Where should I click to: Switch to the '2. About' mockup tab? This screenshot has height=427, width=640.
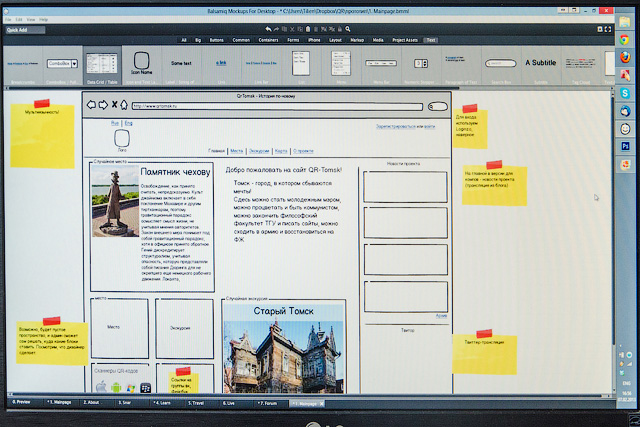[91, 403]
